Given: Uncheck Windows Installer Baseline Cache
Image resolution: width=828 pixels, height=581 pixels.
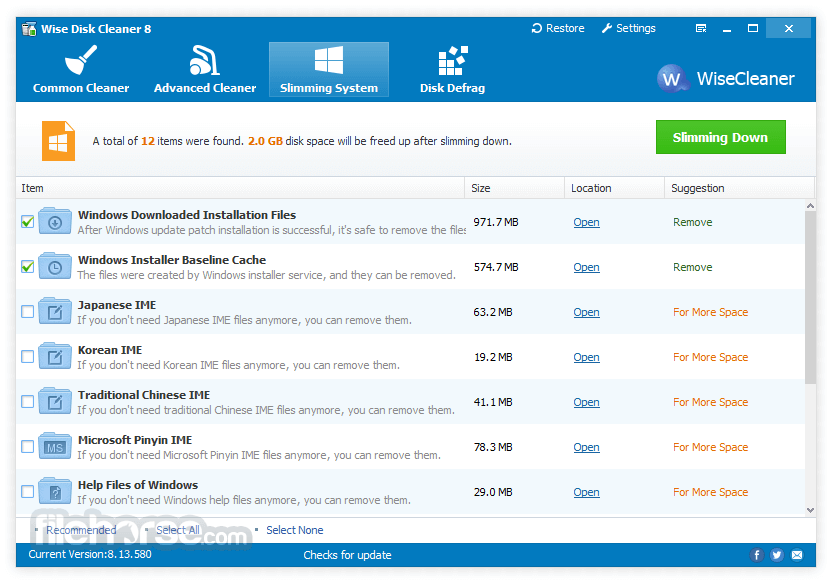Looking at the screenshot, I should pos(27,267).
